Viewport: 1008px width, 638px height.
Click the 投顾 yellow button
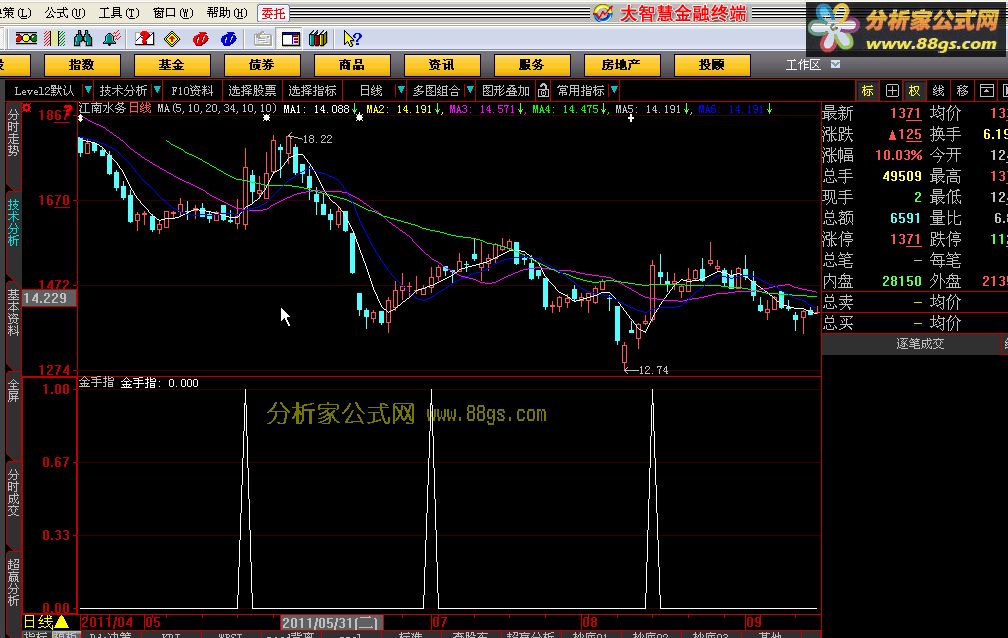712,65
